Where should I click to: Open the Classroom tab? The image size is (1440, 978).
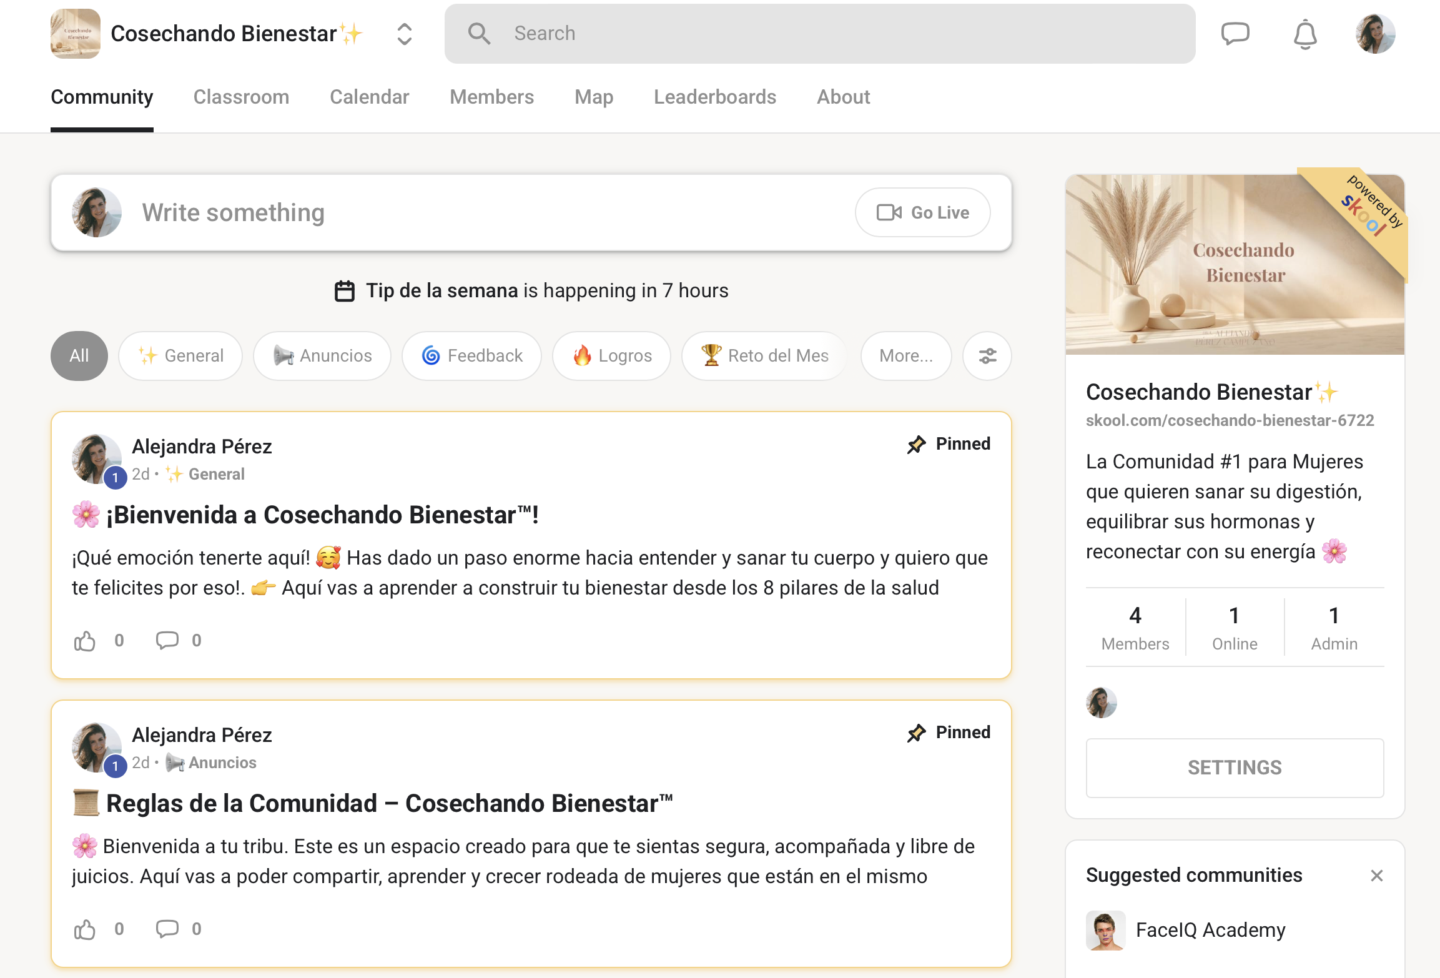[x=241, y=97]
